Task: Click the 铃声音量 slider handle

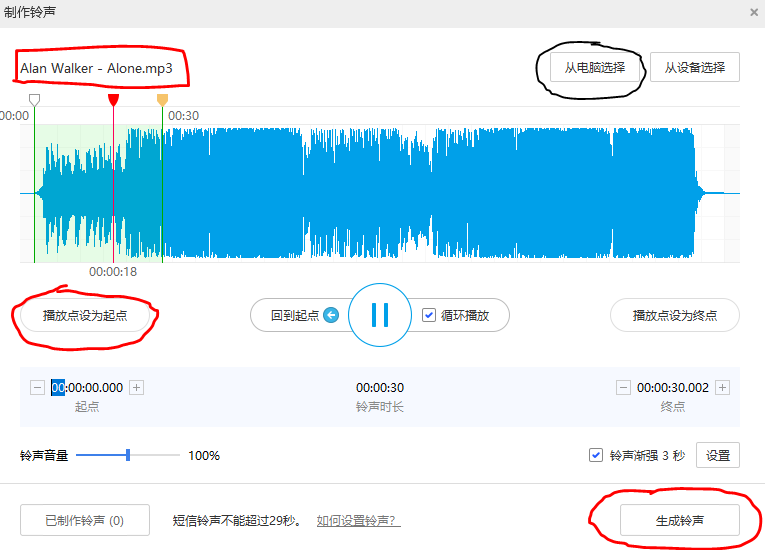Action: pyautogui.click(x=128, y=455)
